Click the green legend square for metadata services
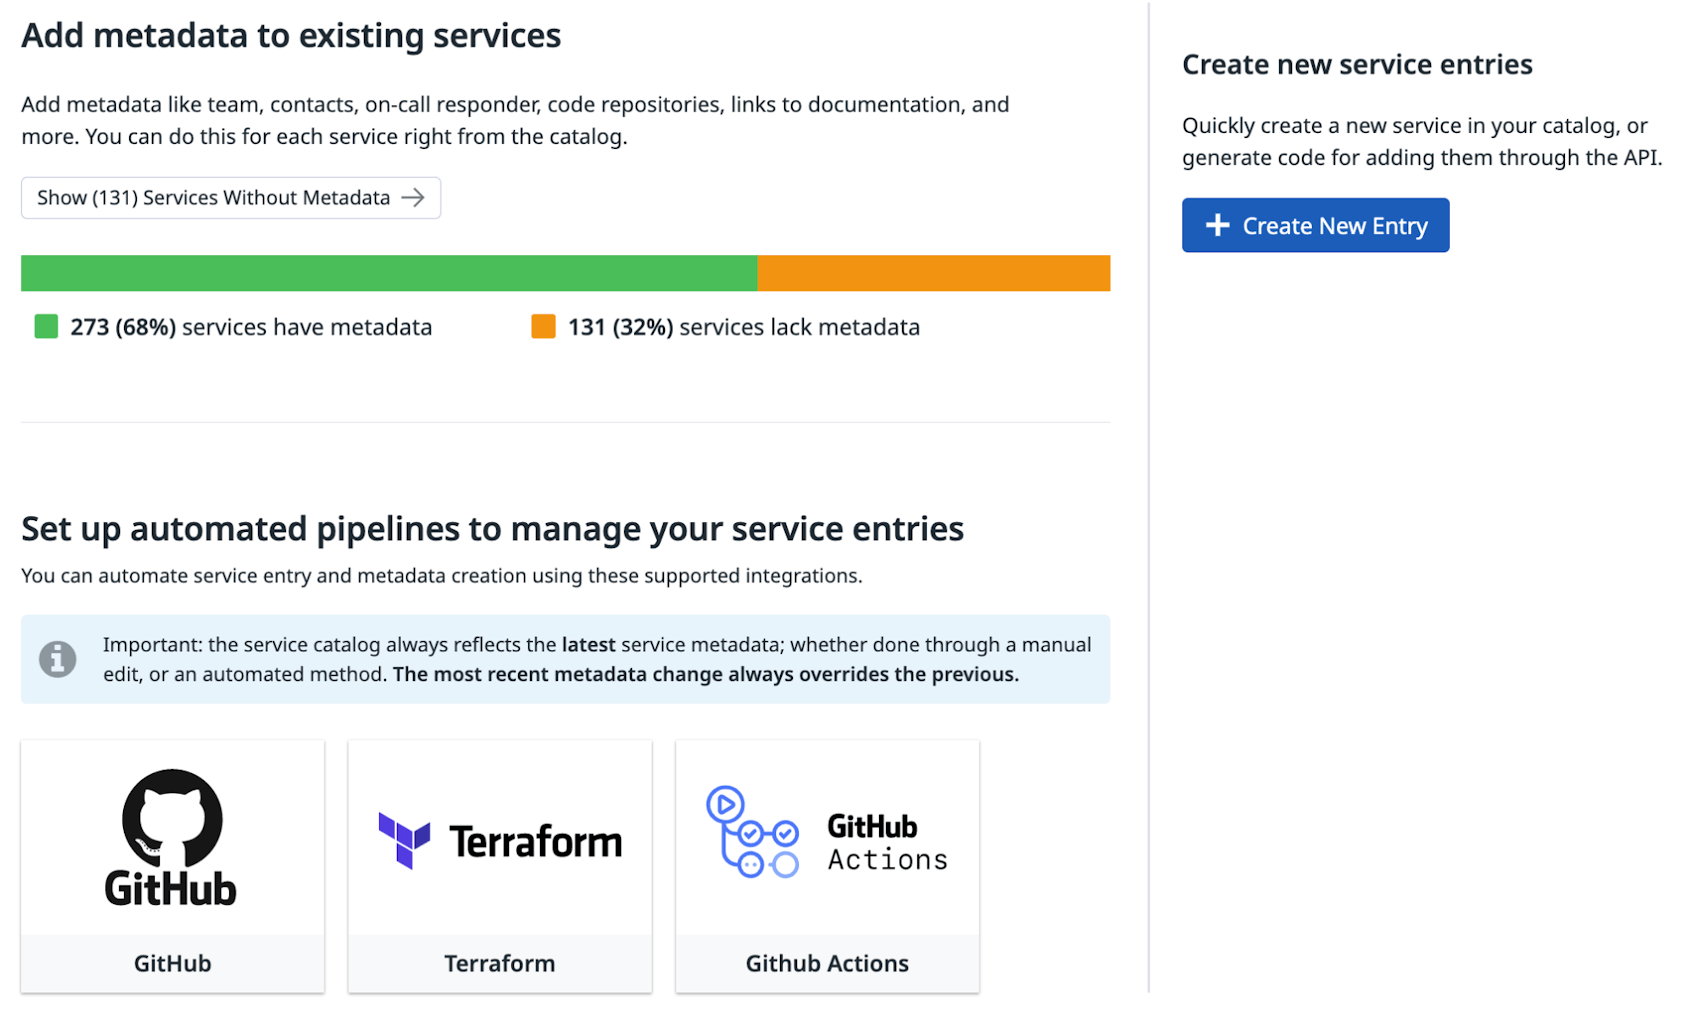 [x=45, y=326]
